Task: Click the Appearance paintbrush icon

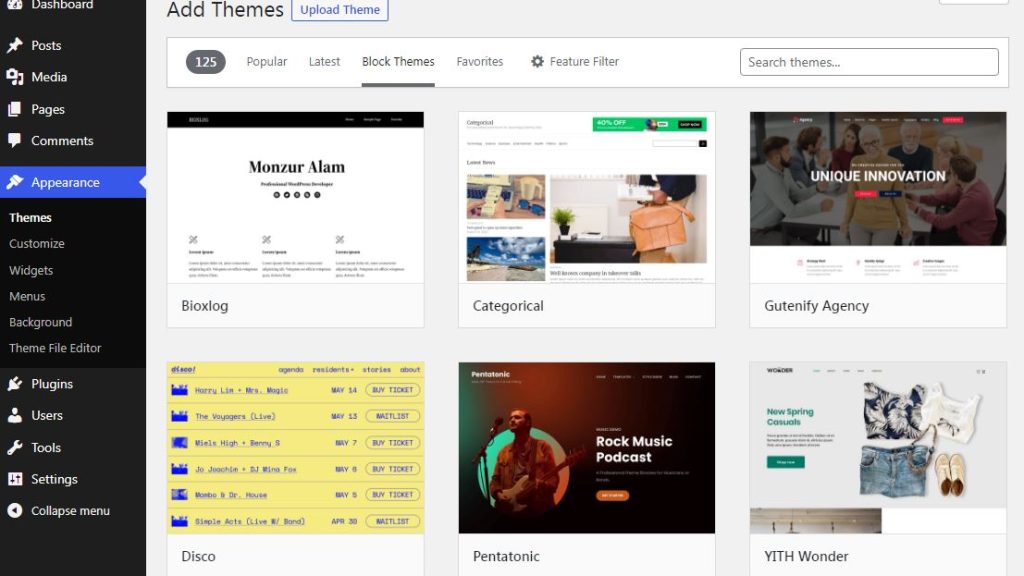Action: (x=14, y=182)
